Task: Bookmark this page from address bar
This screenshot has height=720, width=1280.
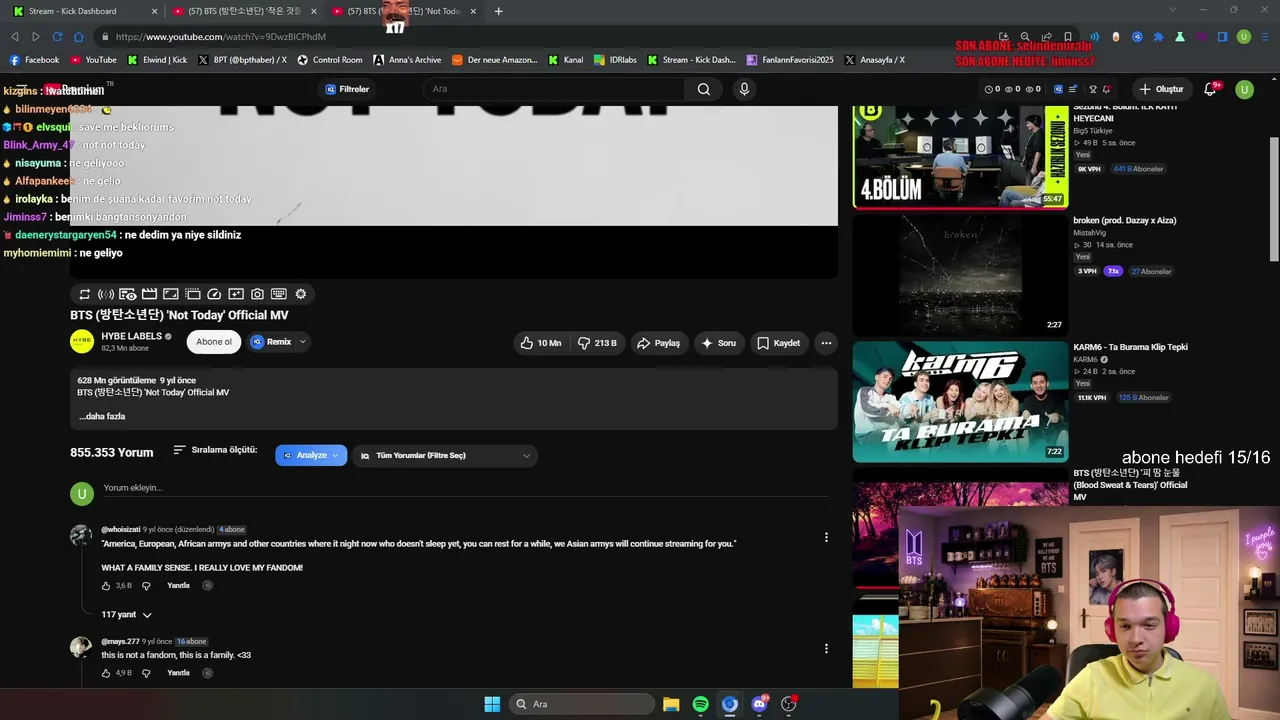Action: coord(1066,37)
